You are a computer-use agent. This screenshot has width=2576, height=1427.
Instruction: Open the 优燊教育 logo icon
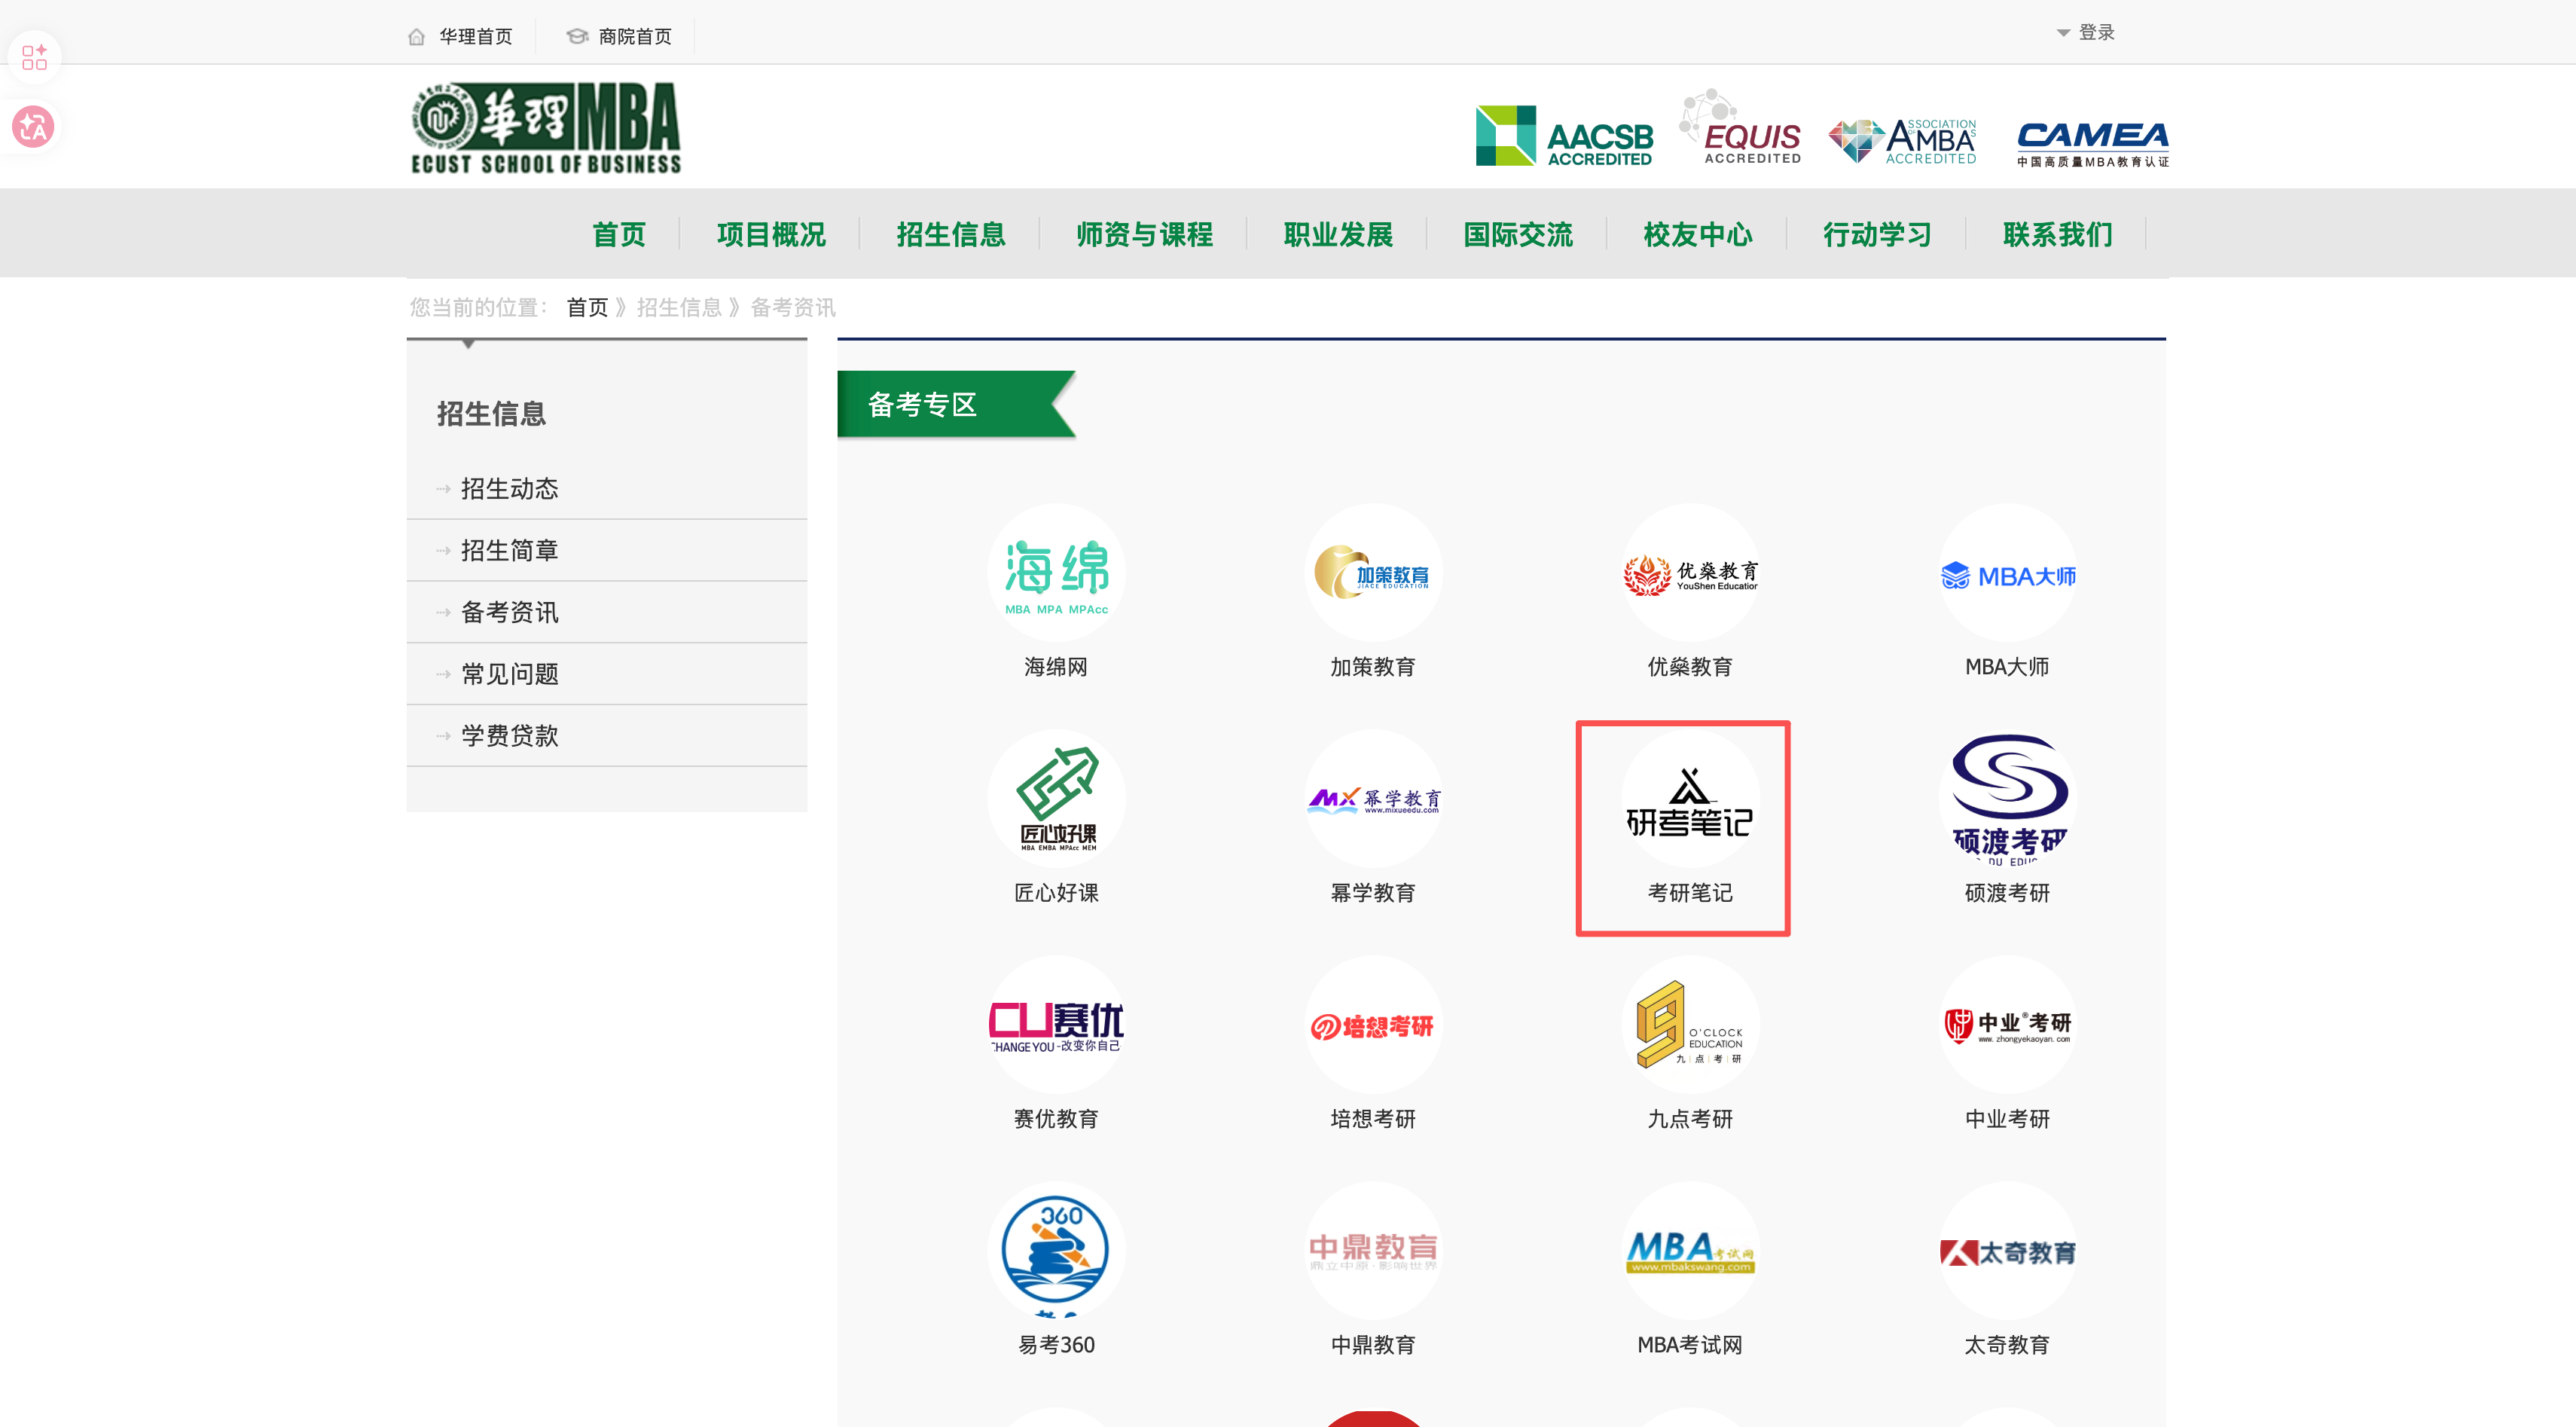pyautogui.click(x=1690, y=572)
